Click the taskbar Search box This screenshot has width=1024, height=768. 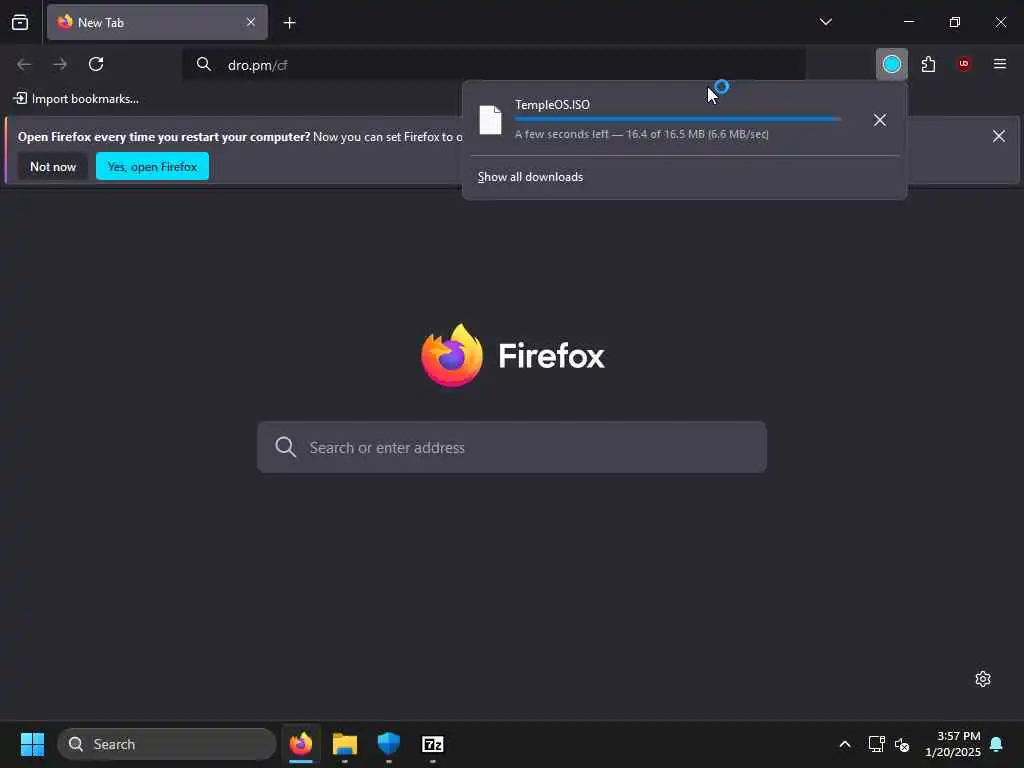[167, 744]
